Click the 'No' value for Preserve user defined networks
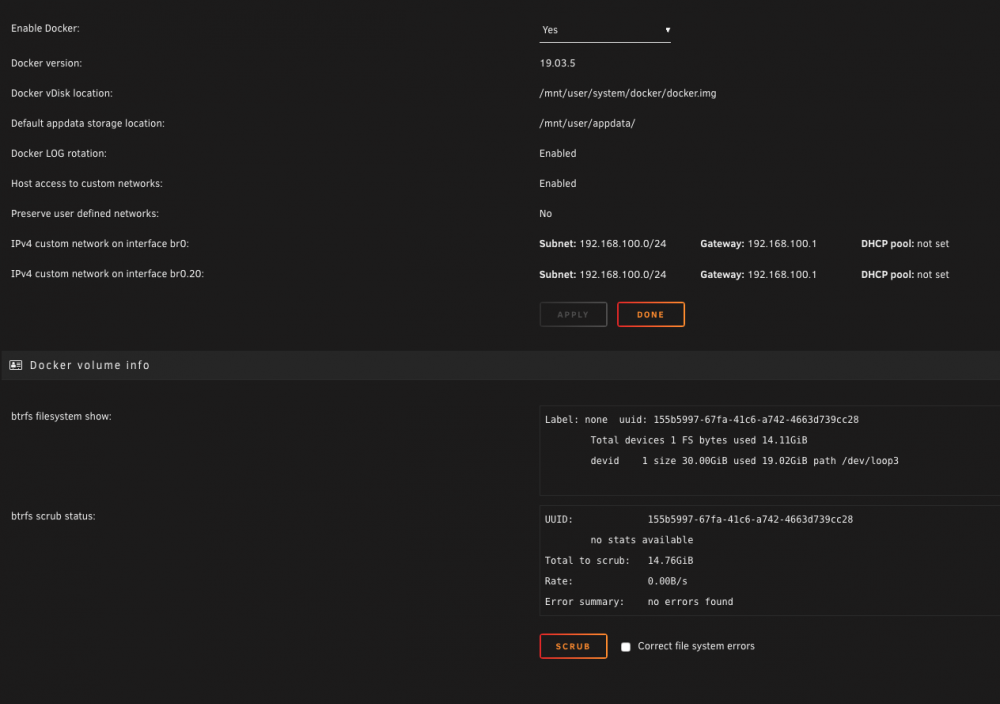This screenshot has width=1000, height=704. point(545,214)
